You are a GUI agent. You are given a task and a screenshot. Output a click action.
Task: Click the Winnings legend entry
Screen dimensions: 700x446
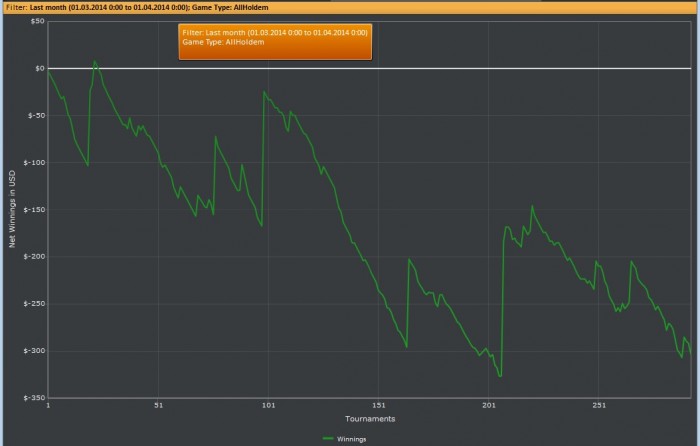[344, 439]
